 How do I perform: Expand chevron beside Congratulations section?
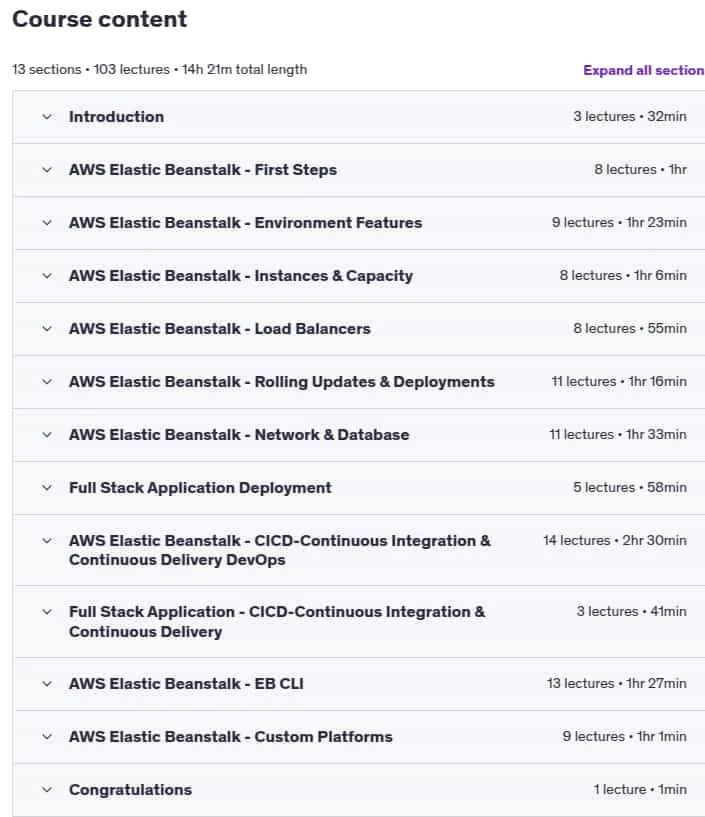[47, 790]
